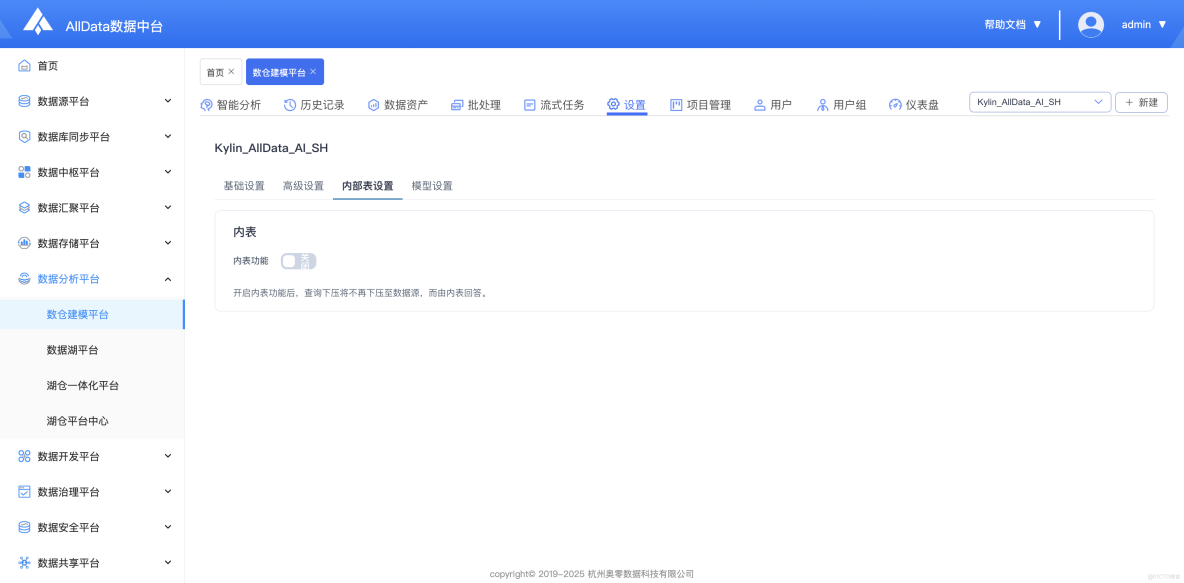This screenshot has height=583, width=1184.
Task: Open the 数据资产 data assets view
Action: [x=398, y=104]
